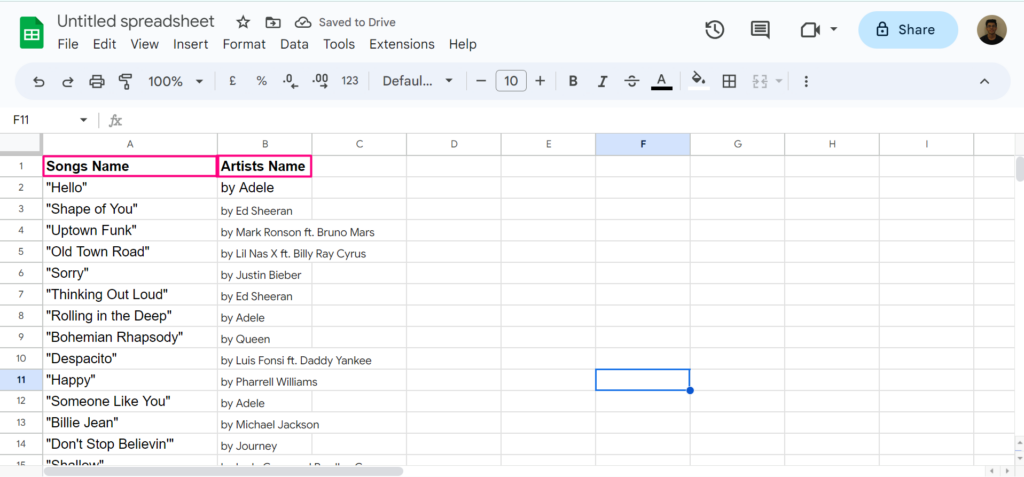
Task: Redo the last action
Action: click(67, 81)
